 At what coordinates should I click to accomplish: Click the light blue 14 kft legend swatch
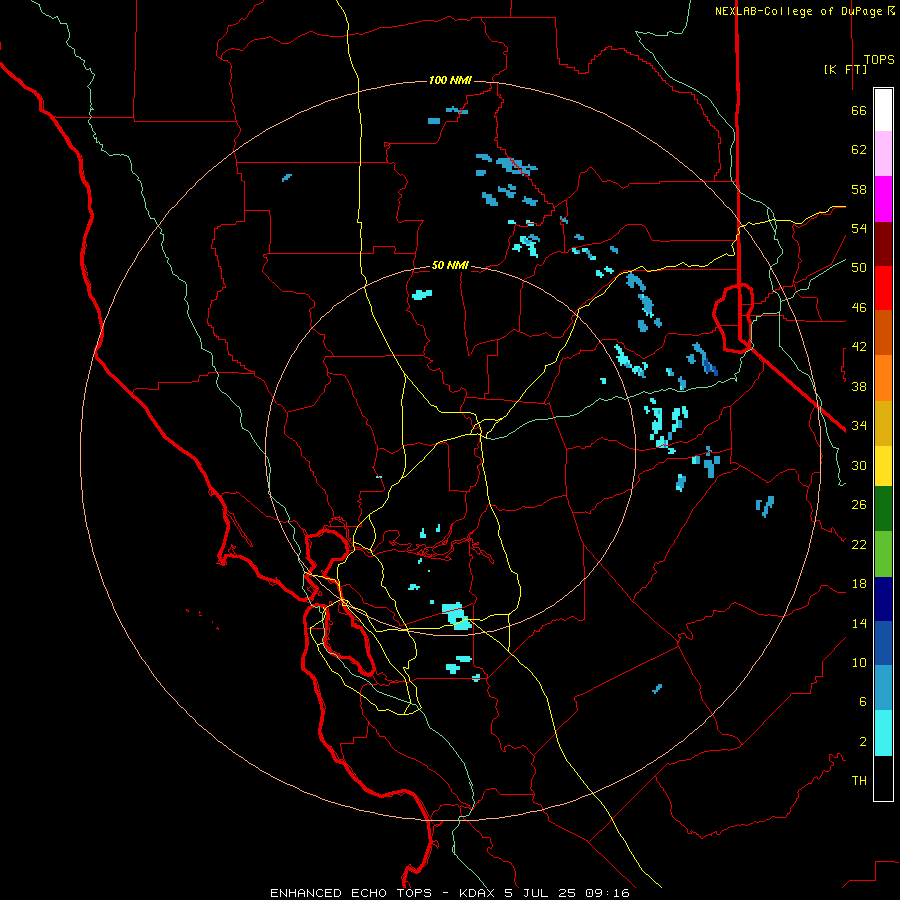[x=883, y=688]
